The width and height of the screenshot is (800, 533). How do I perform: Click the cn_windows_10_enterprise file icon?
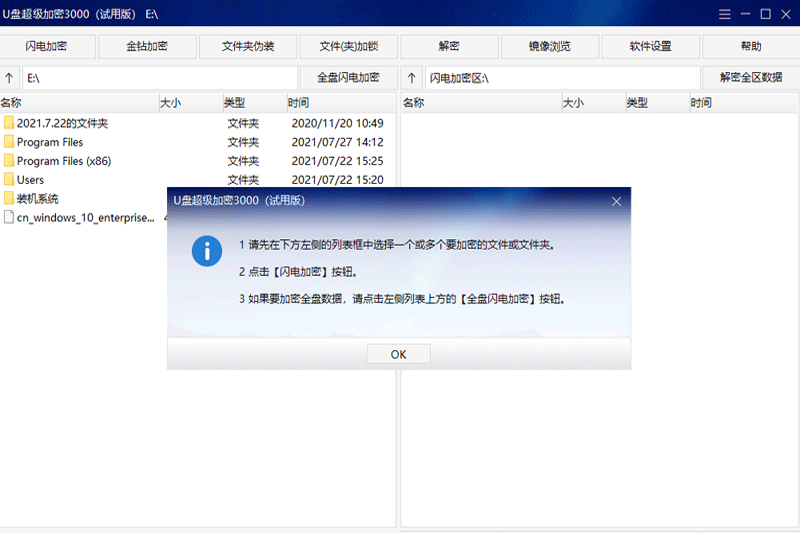point(9,217)
